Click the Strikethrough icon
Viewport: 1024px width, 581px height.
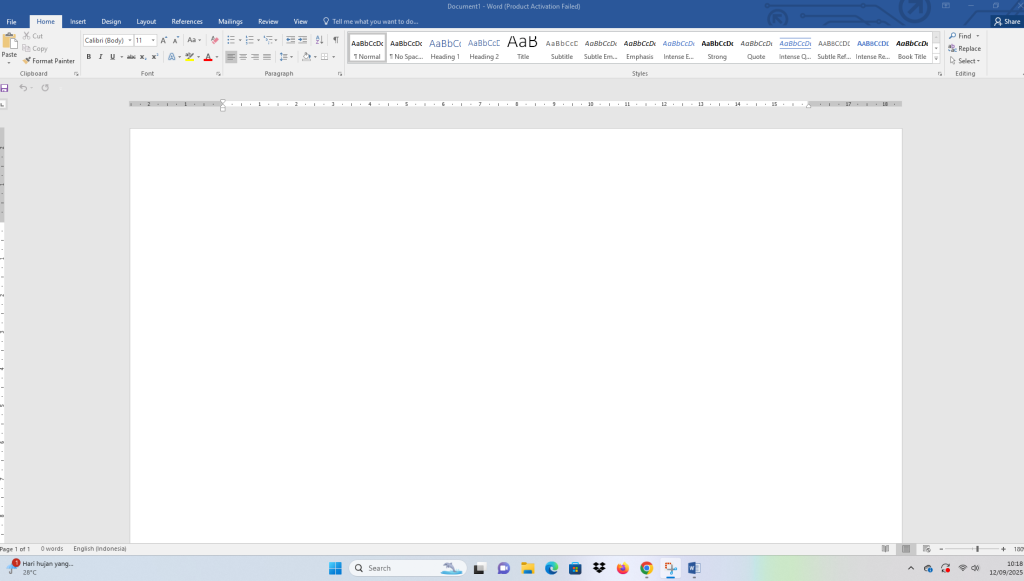coord(131,57)
